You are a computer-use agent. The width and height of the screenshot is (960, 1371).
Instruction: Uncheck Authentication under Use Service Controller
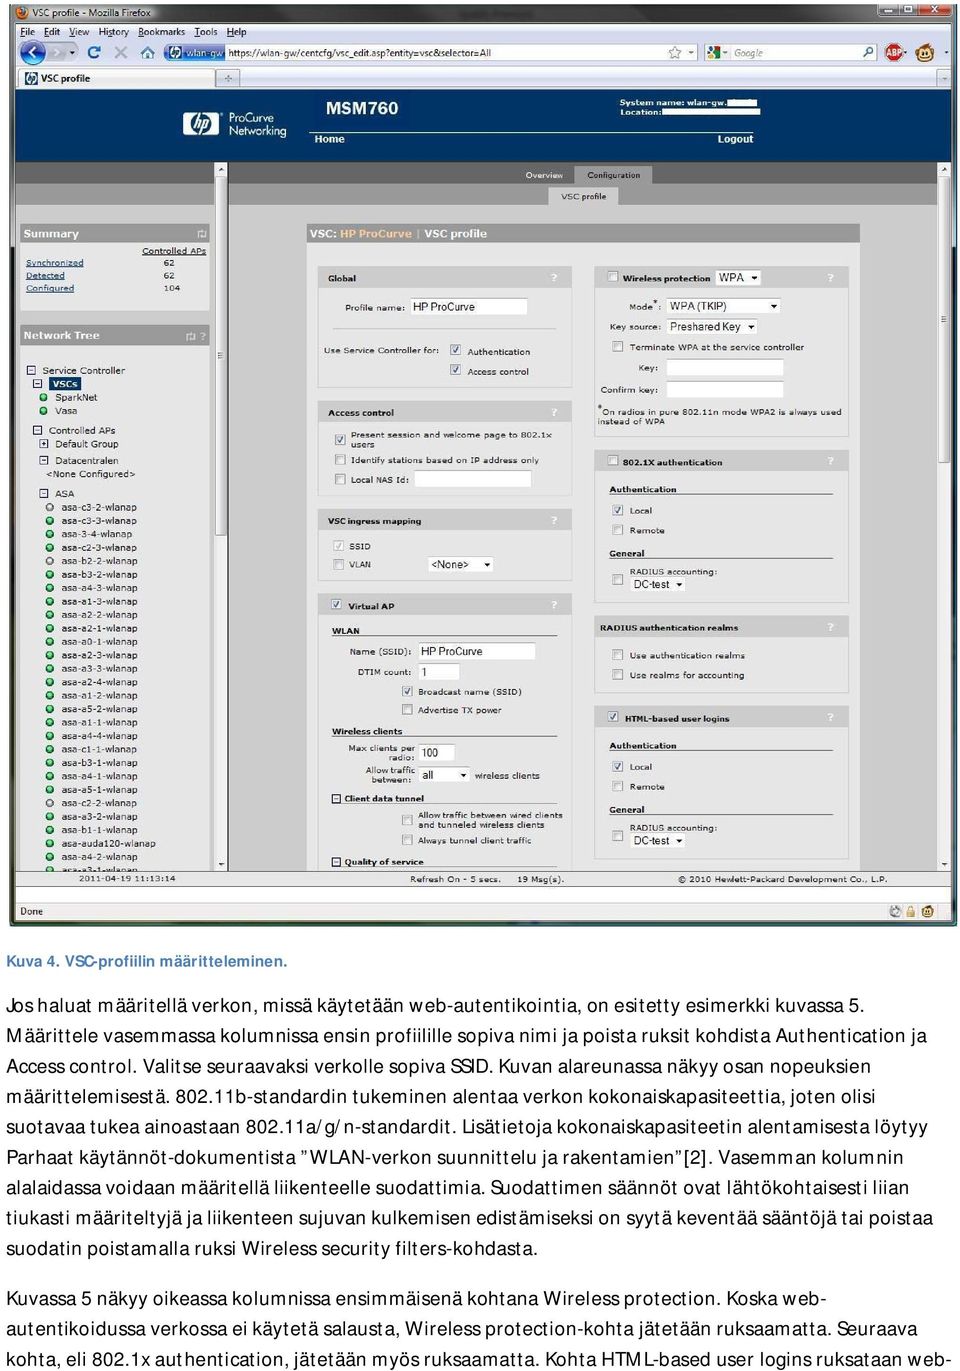point(455,351)
